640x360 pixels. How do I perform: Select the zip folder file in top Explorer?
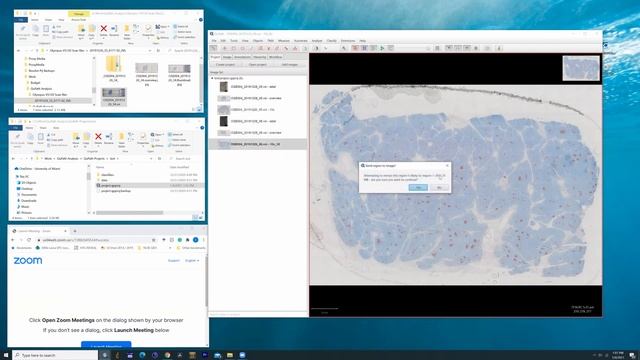[x=114, y=69]
